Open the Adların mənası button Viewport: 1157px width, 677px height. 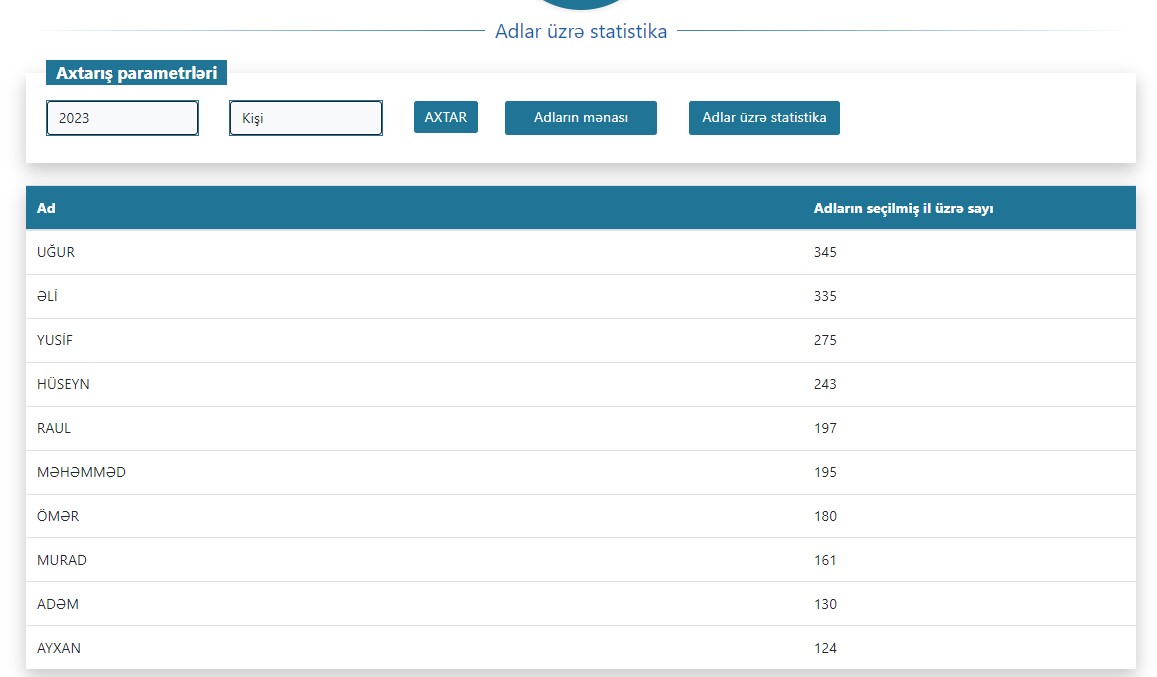tap(580, 118)
